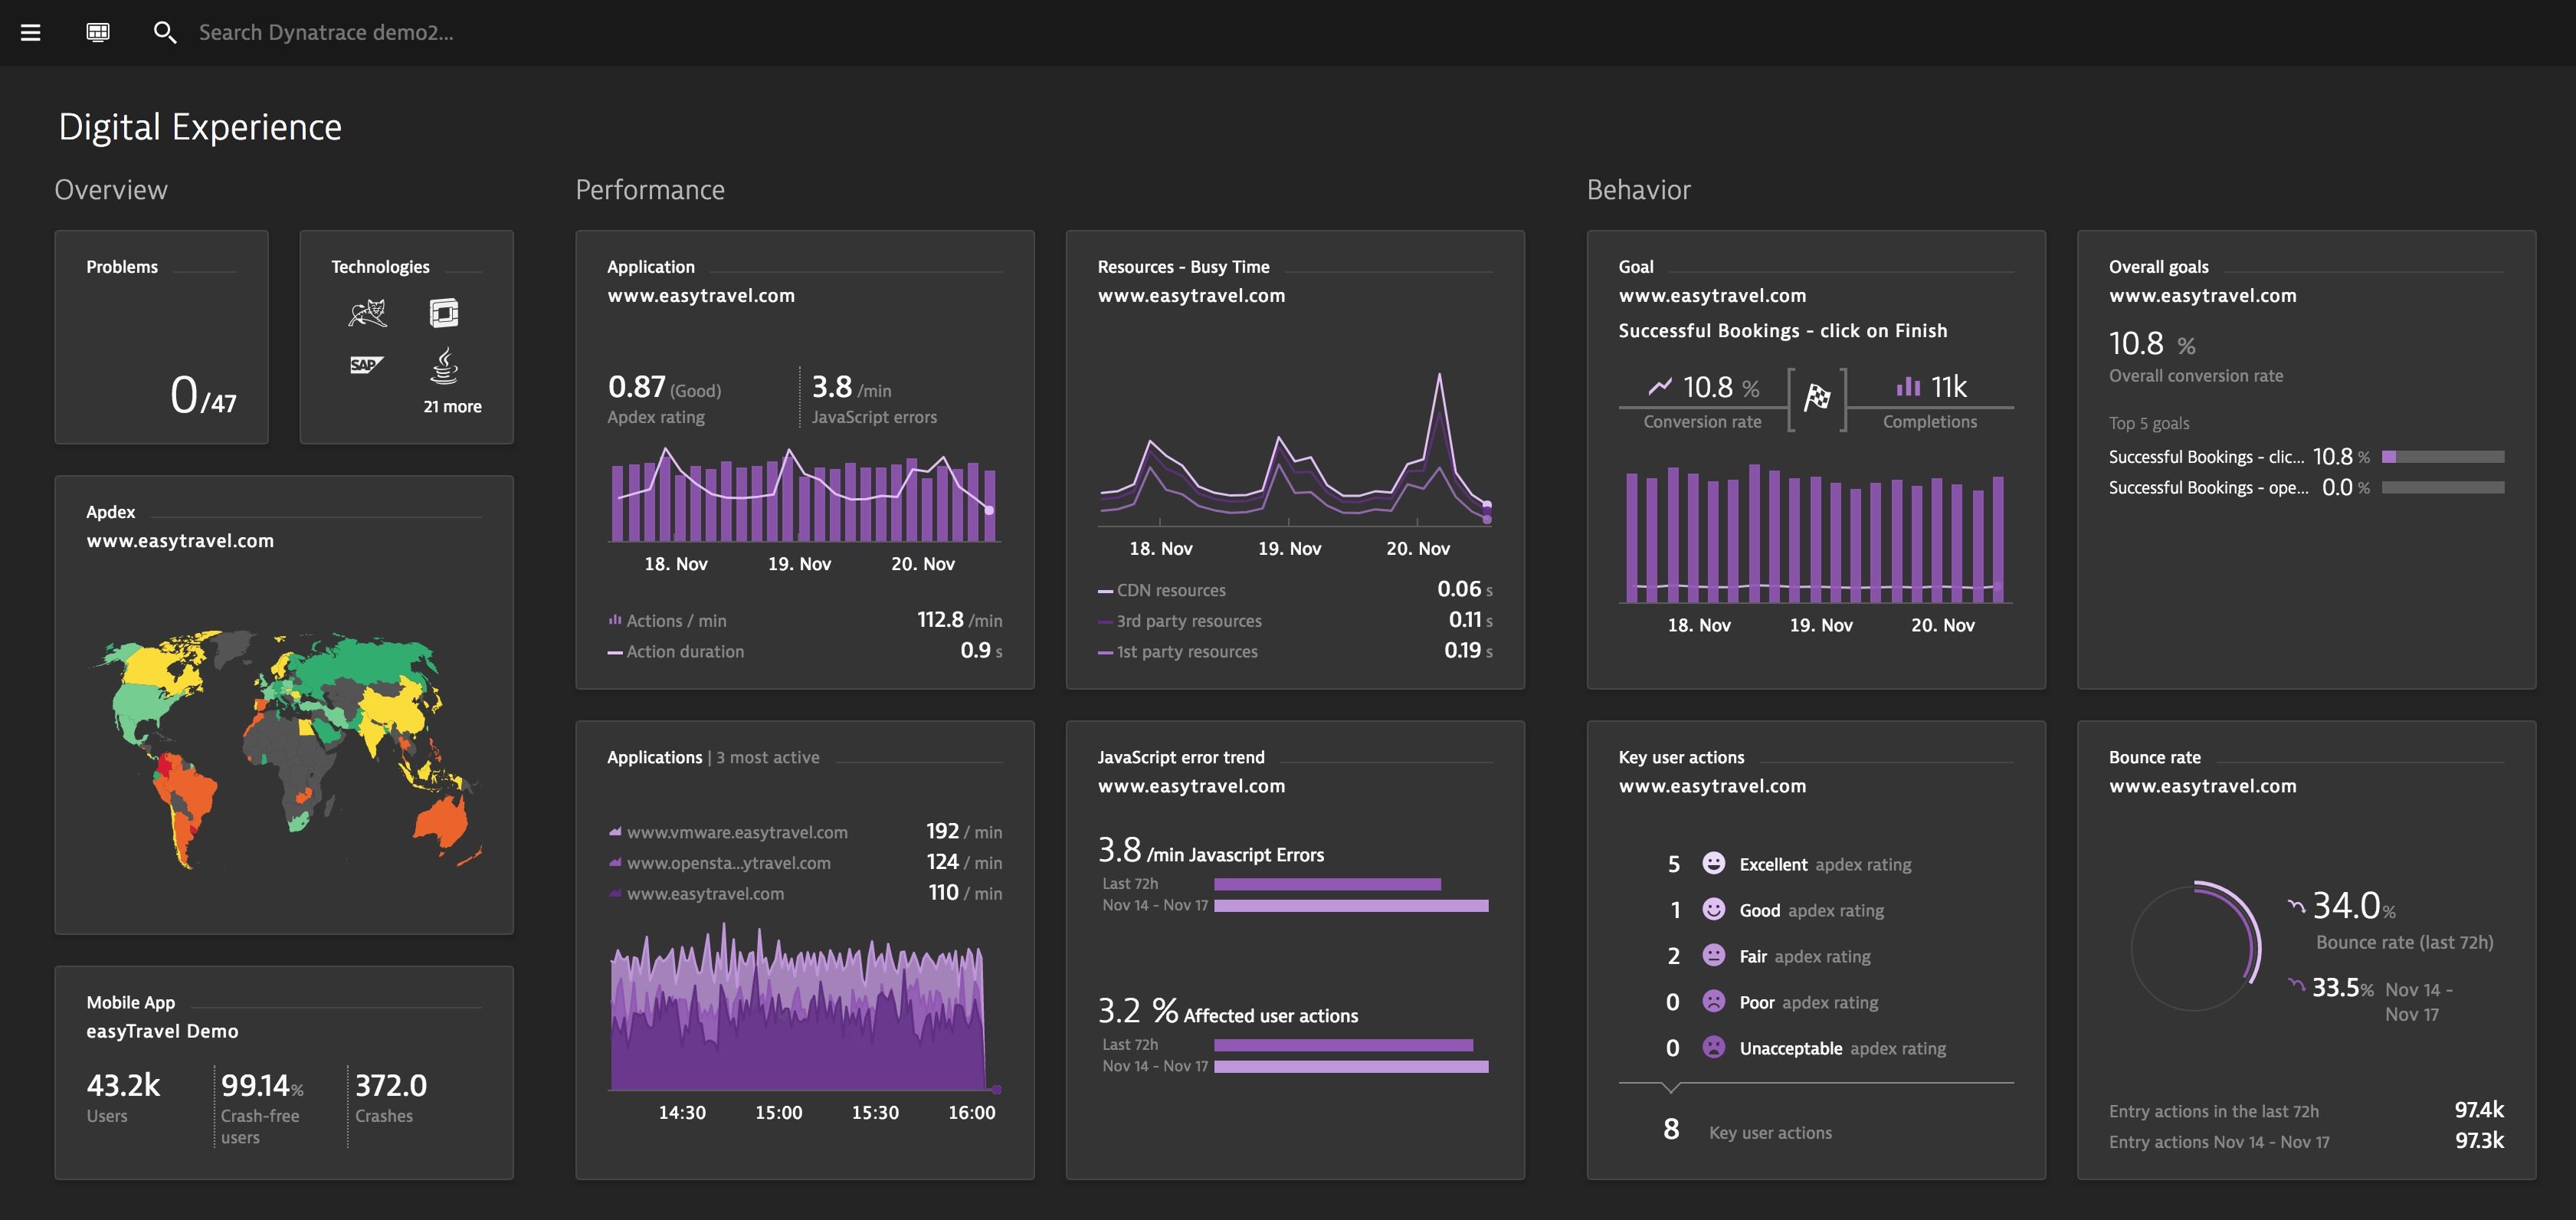Click the Poor apdex sad face icon
2576x1220 pixels.
pyautogui.click(x=1713, y=1001)
